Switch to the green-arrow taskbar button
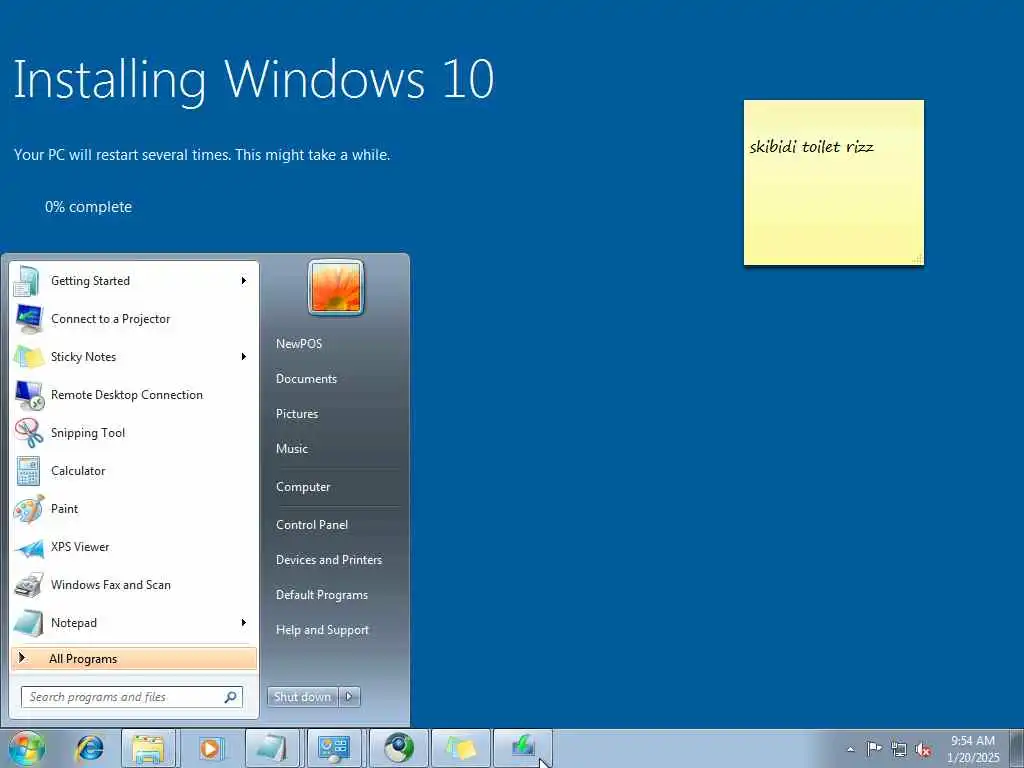The height and width of the screenshot is (768, 1024). point(523,748)
